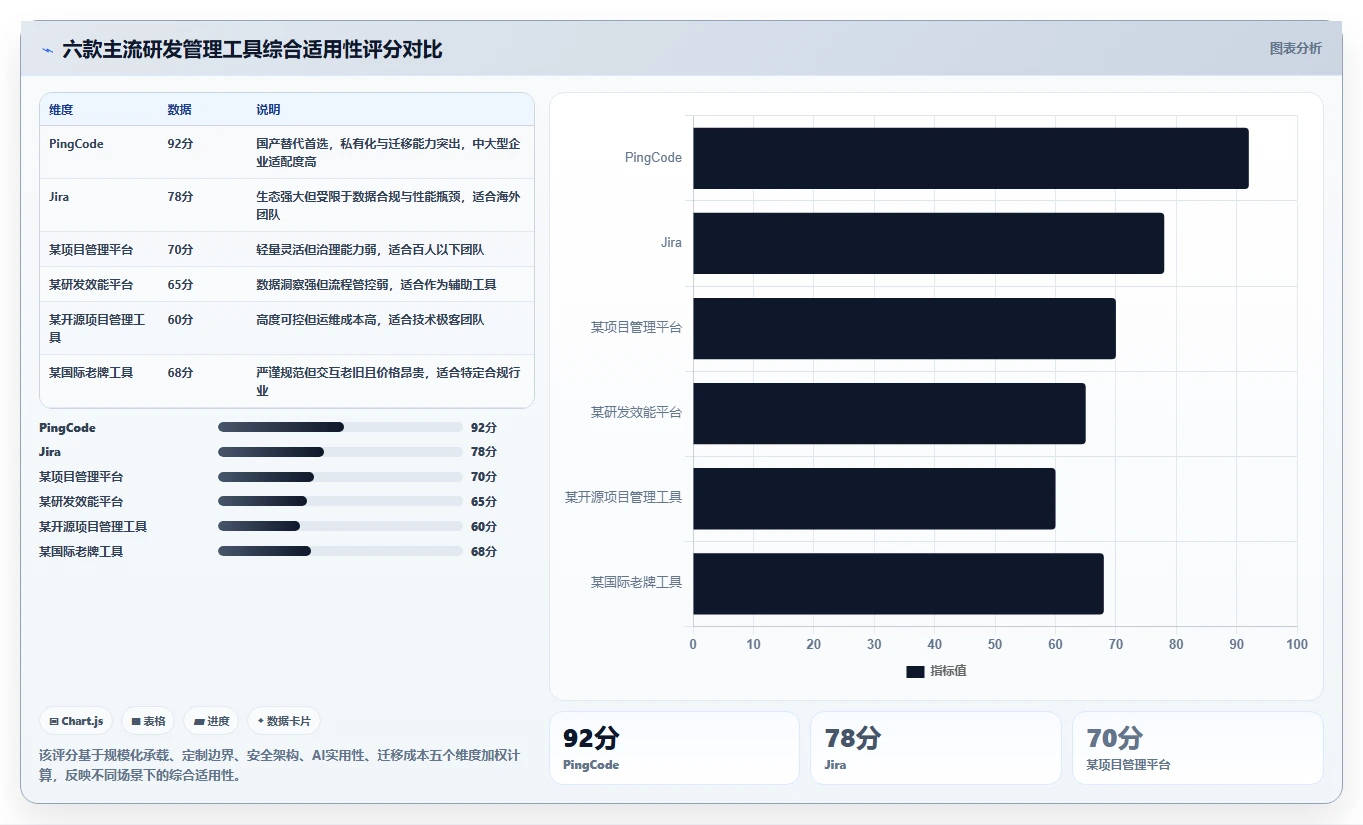1363x825 pixels.
Task: Select the Jira cell in the table
Action: click(59, 197)
